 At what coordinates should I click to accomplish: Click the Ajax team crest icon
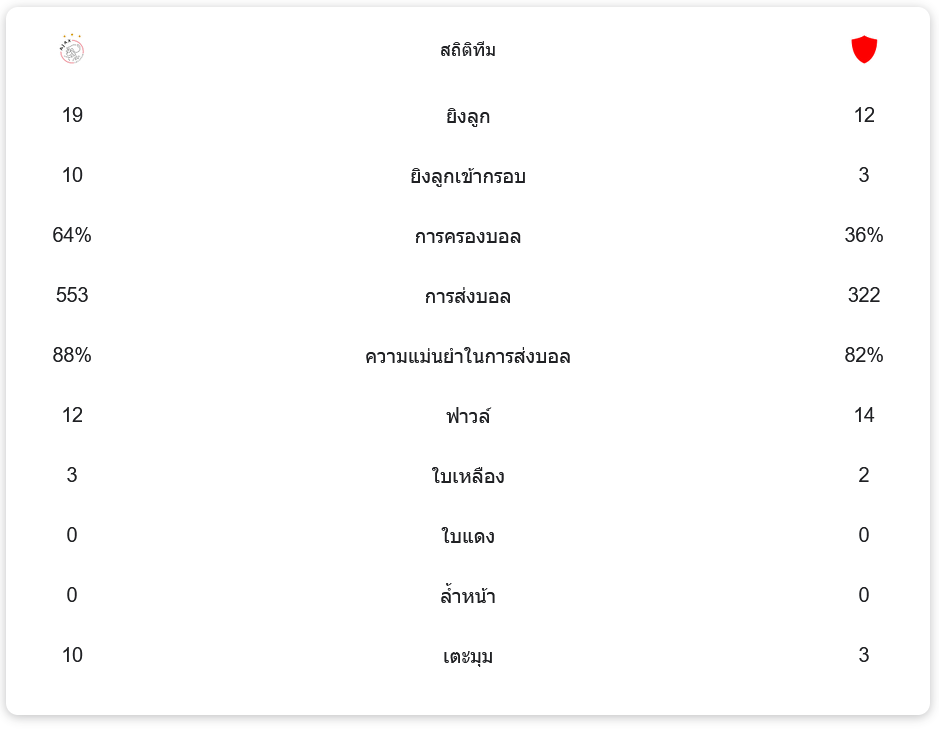[72, 49]
